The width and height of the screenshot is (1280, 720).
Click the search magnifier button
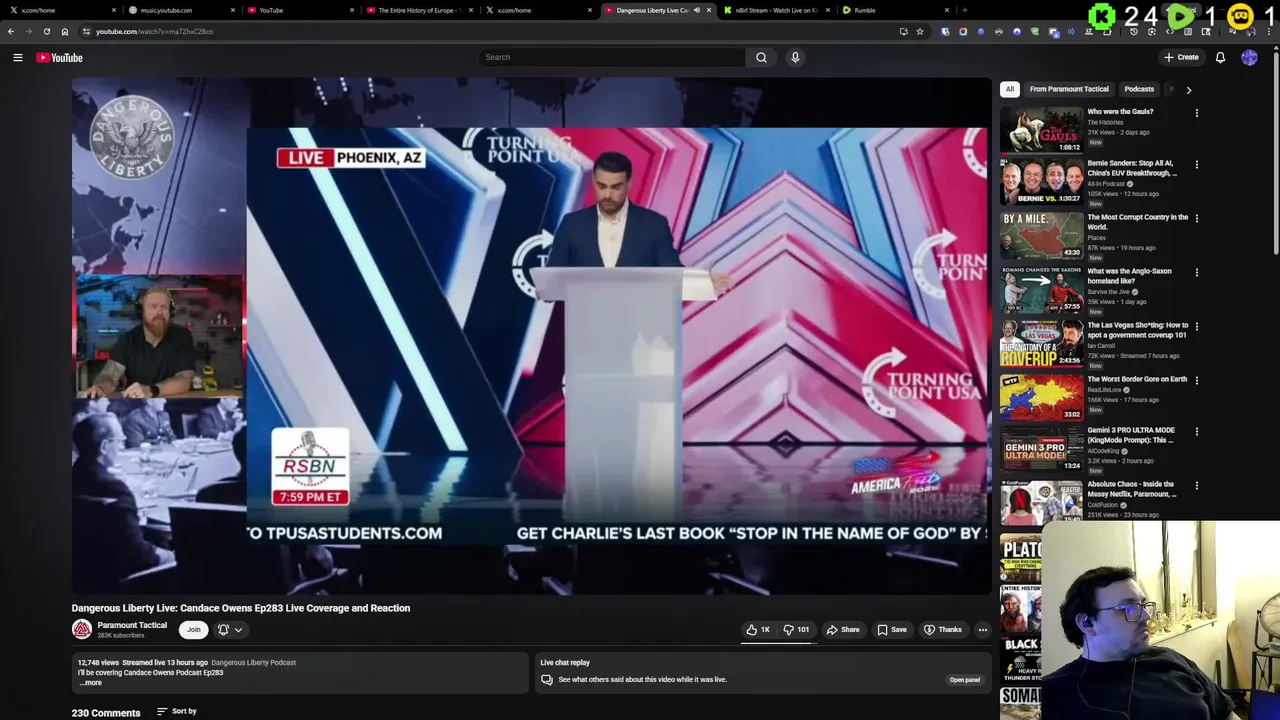[761, 57]
